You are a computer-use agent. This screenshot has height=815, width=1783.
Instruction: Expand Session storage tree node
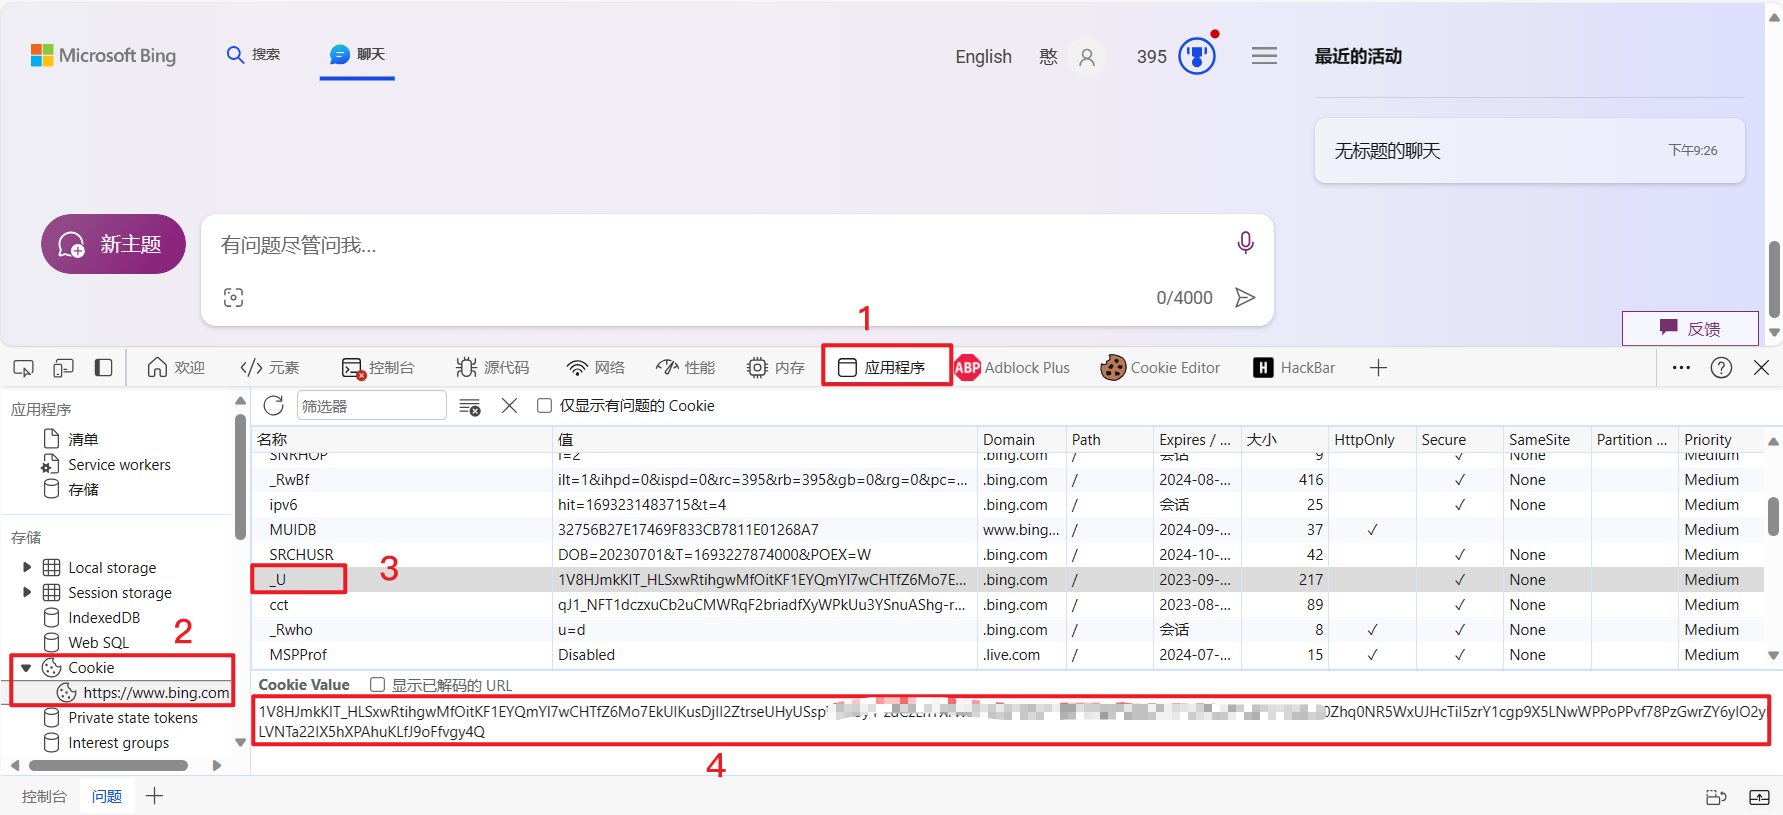coord(27,593)
